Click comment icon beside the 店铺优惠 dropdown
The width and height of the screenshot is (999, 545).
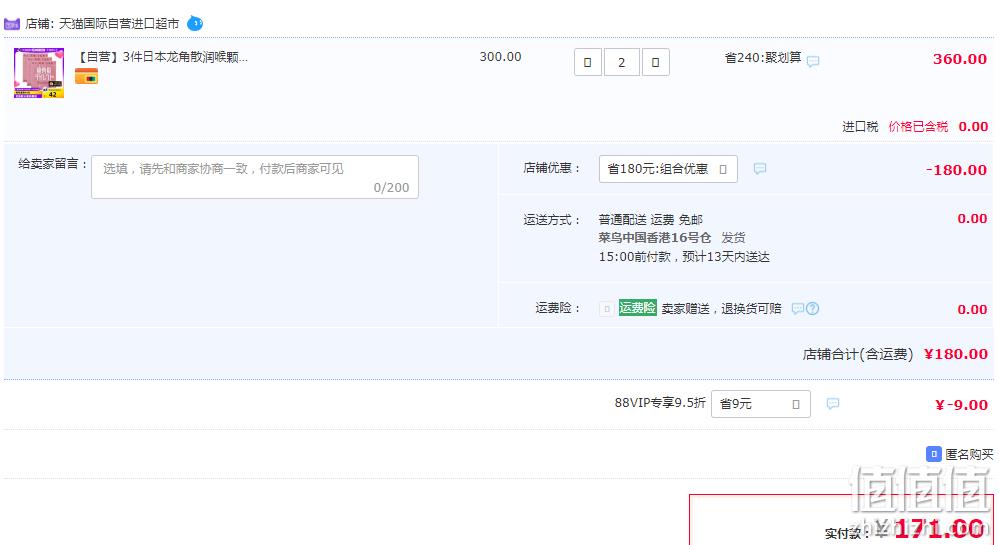tap(759, 168)
